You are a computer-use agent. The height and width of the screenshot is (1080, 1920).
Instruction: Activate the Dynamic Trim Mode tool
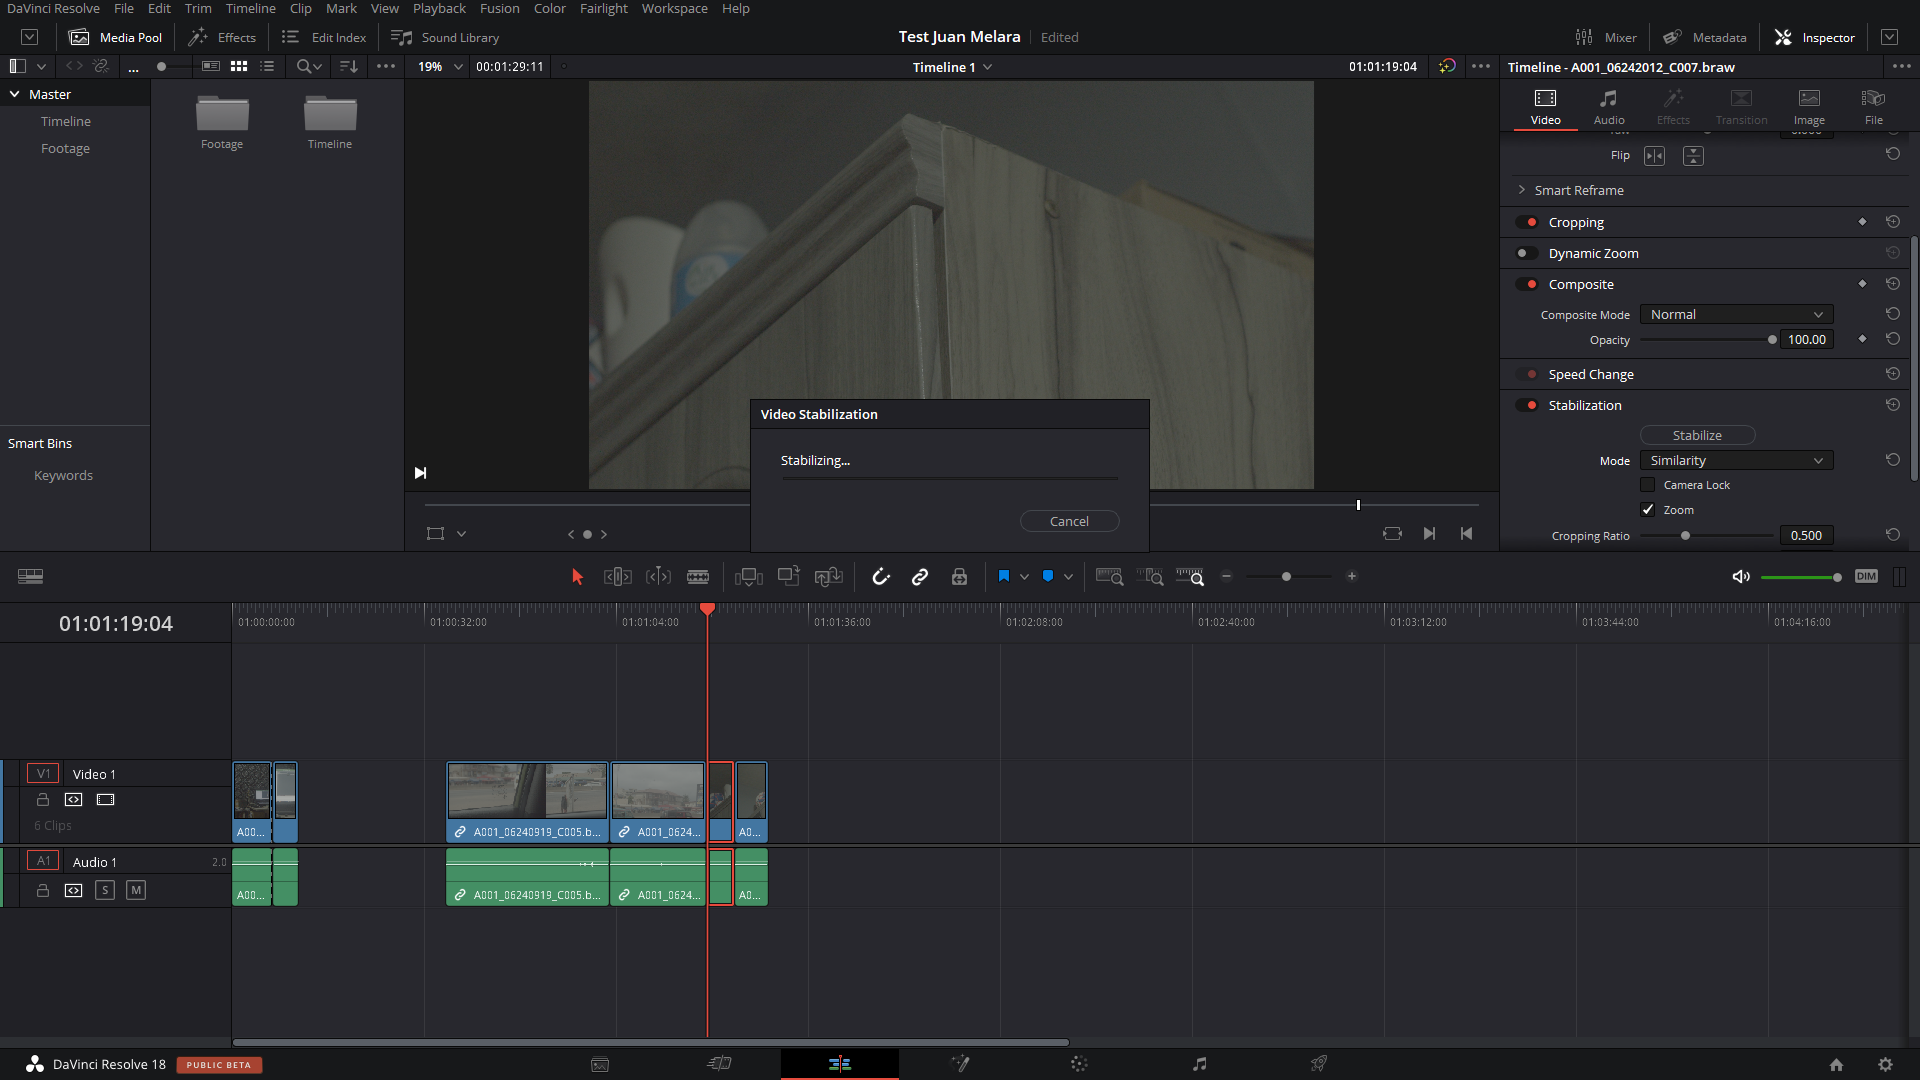(x=658, y=577)
